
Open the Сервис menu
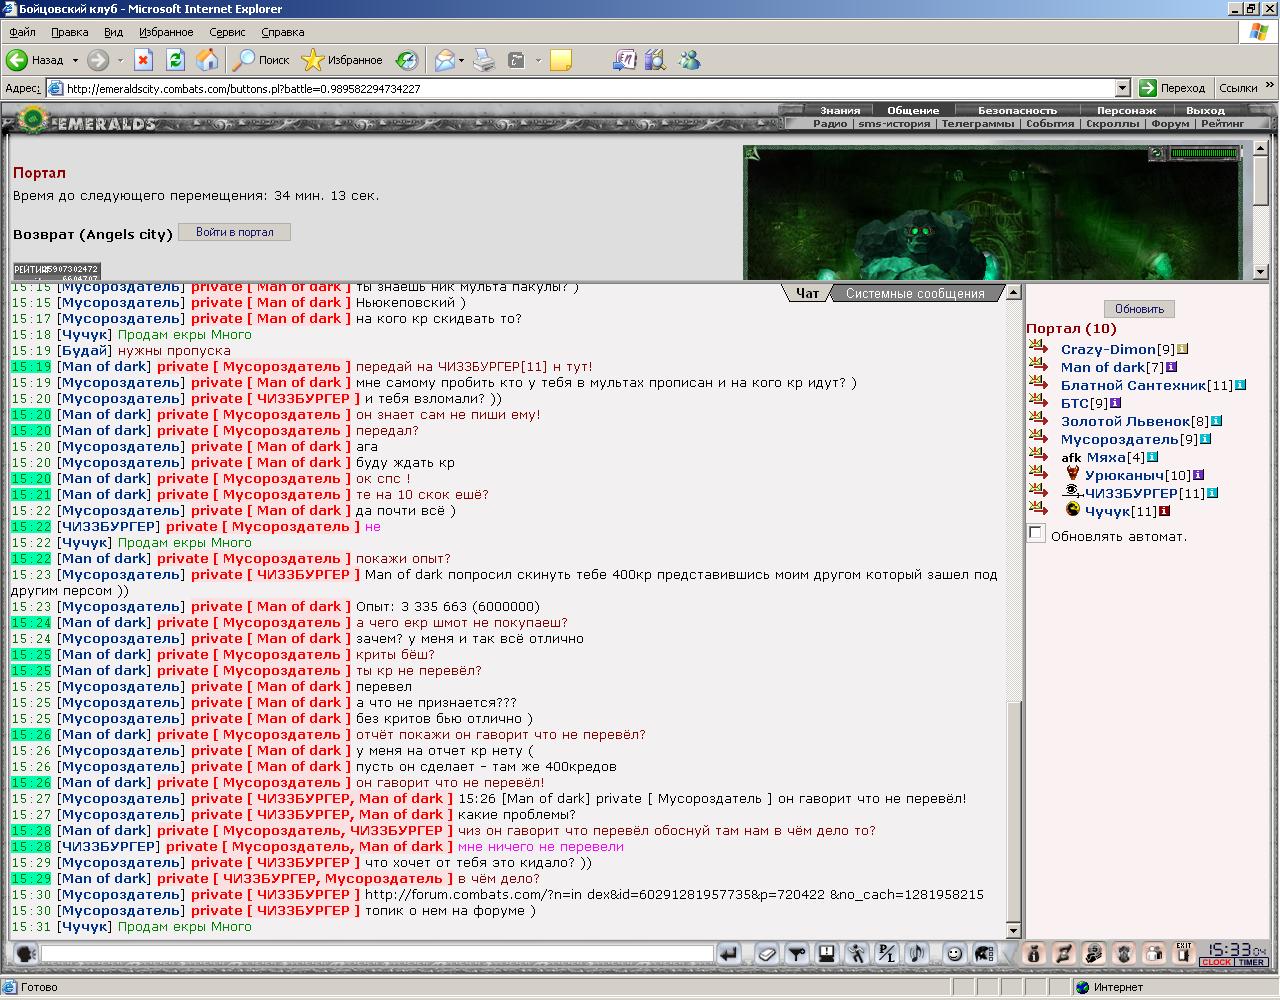coord(228,32)
